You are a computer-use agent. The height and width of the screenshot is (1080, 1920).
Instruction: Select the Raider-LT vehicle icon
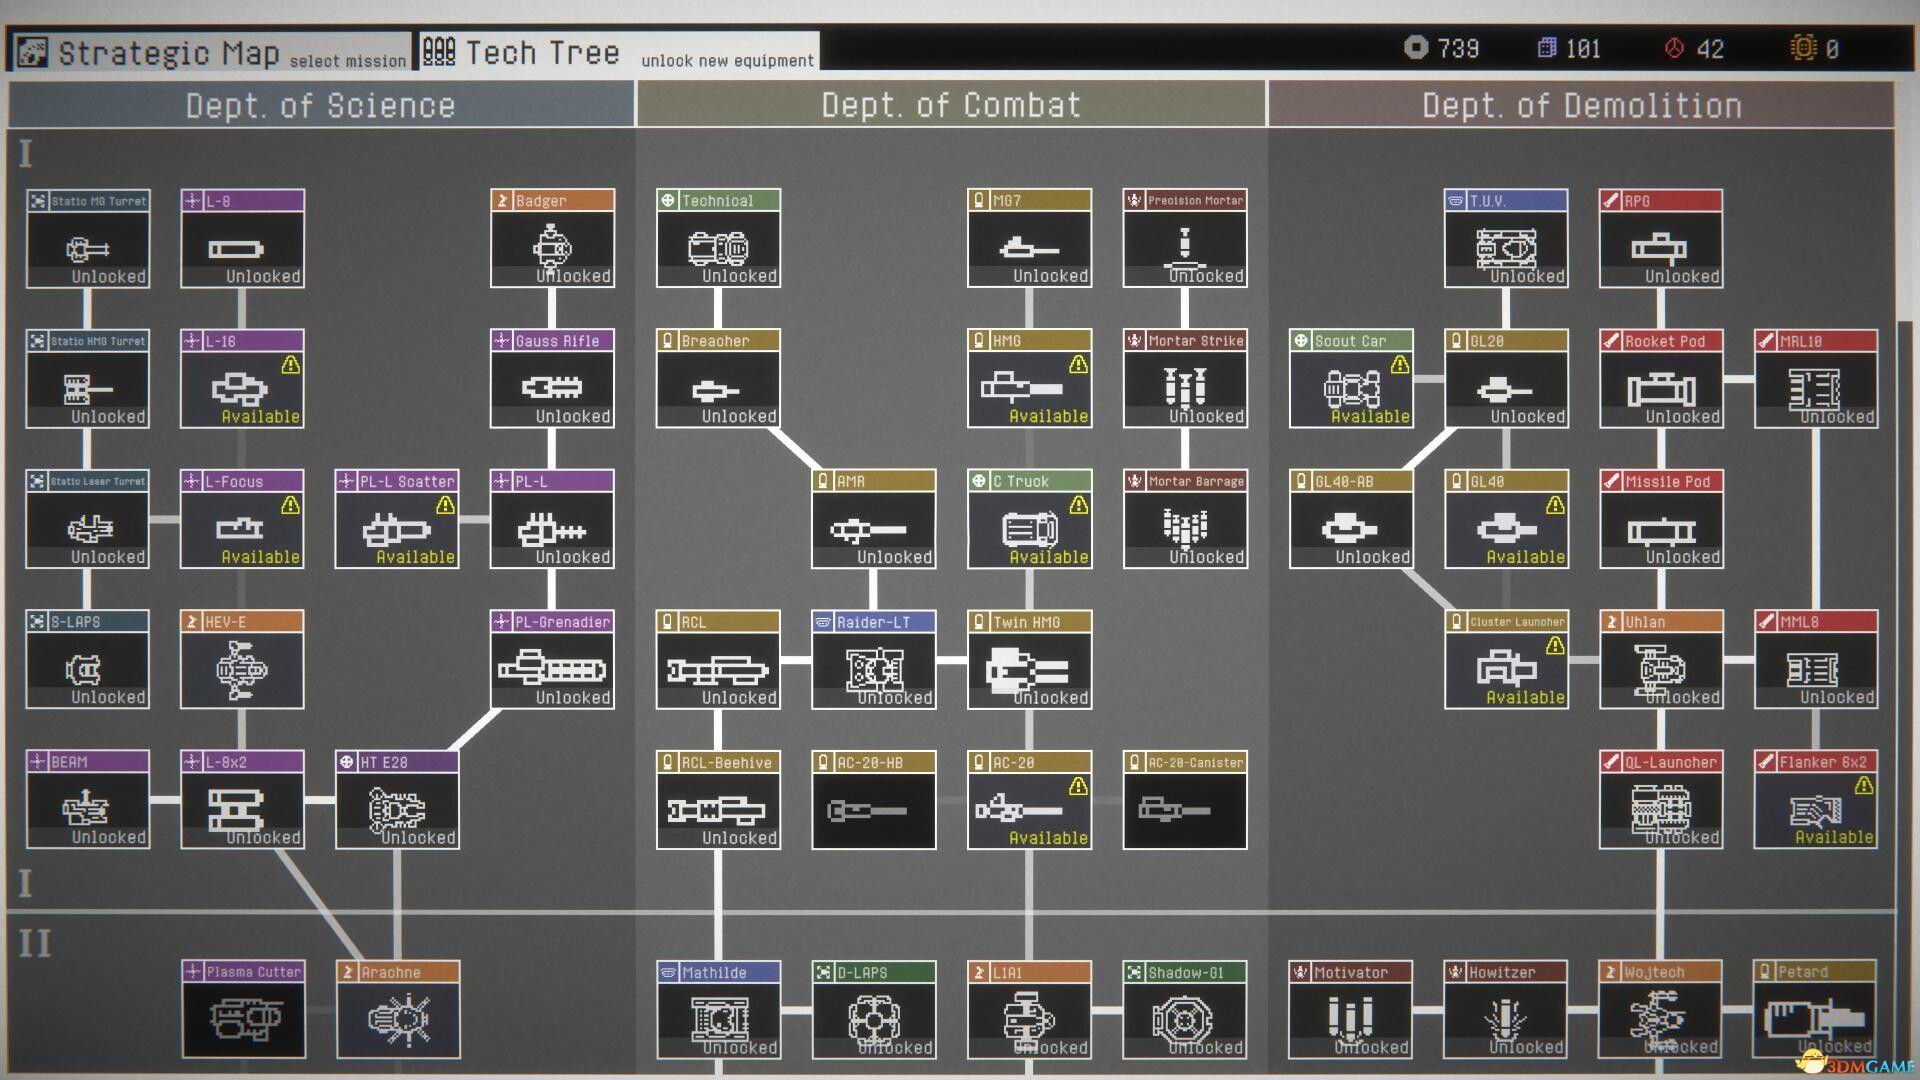(874, 668)
